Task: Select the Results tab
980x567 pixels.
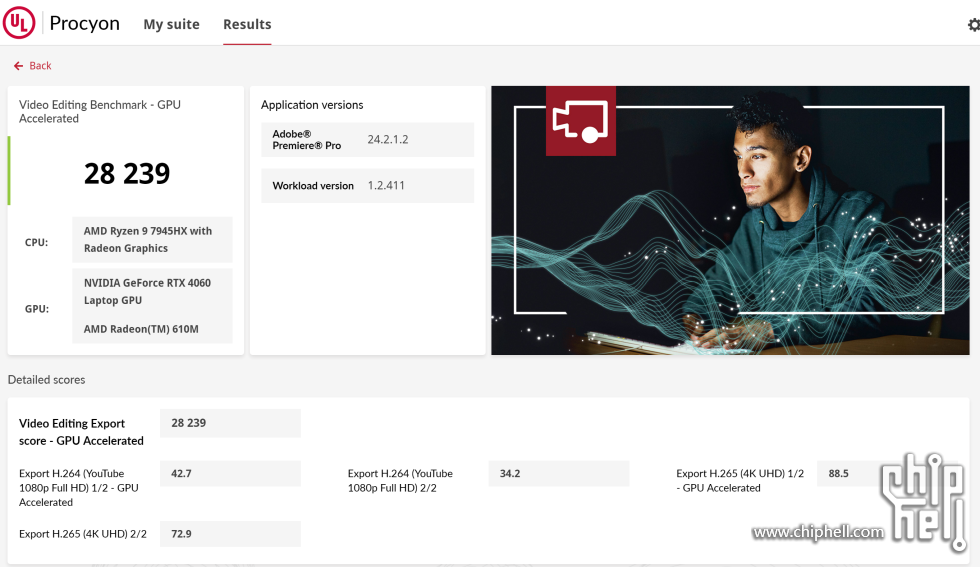Action: (x=247, y=24)
